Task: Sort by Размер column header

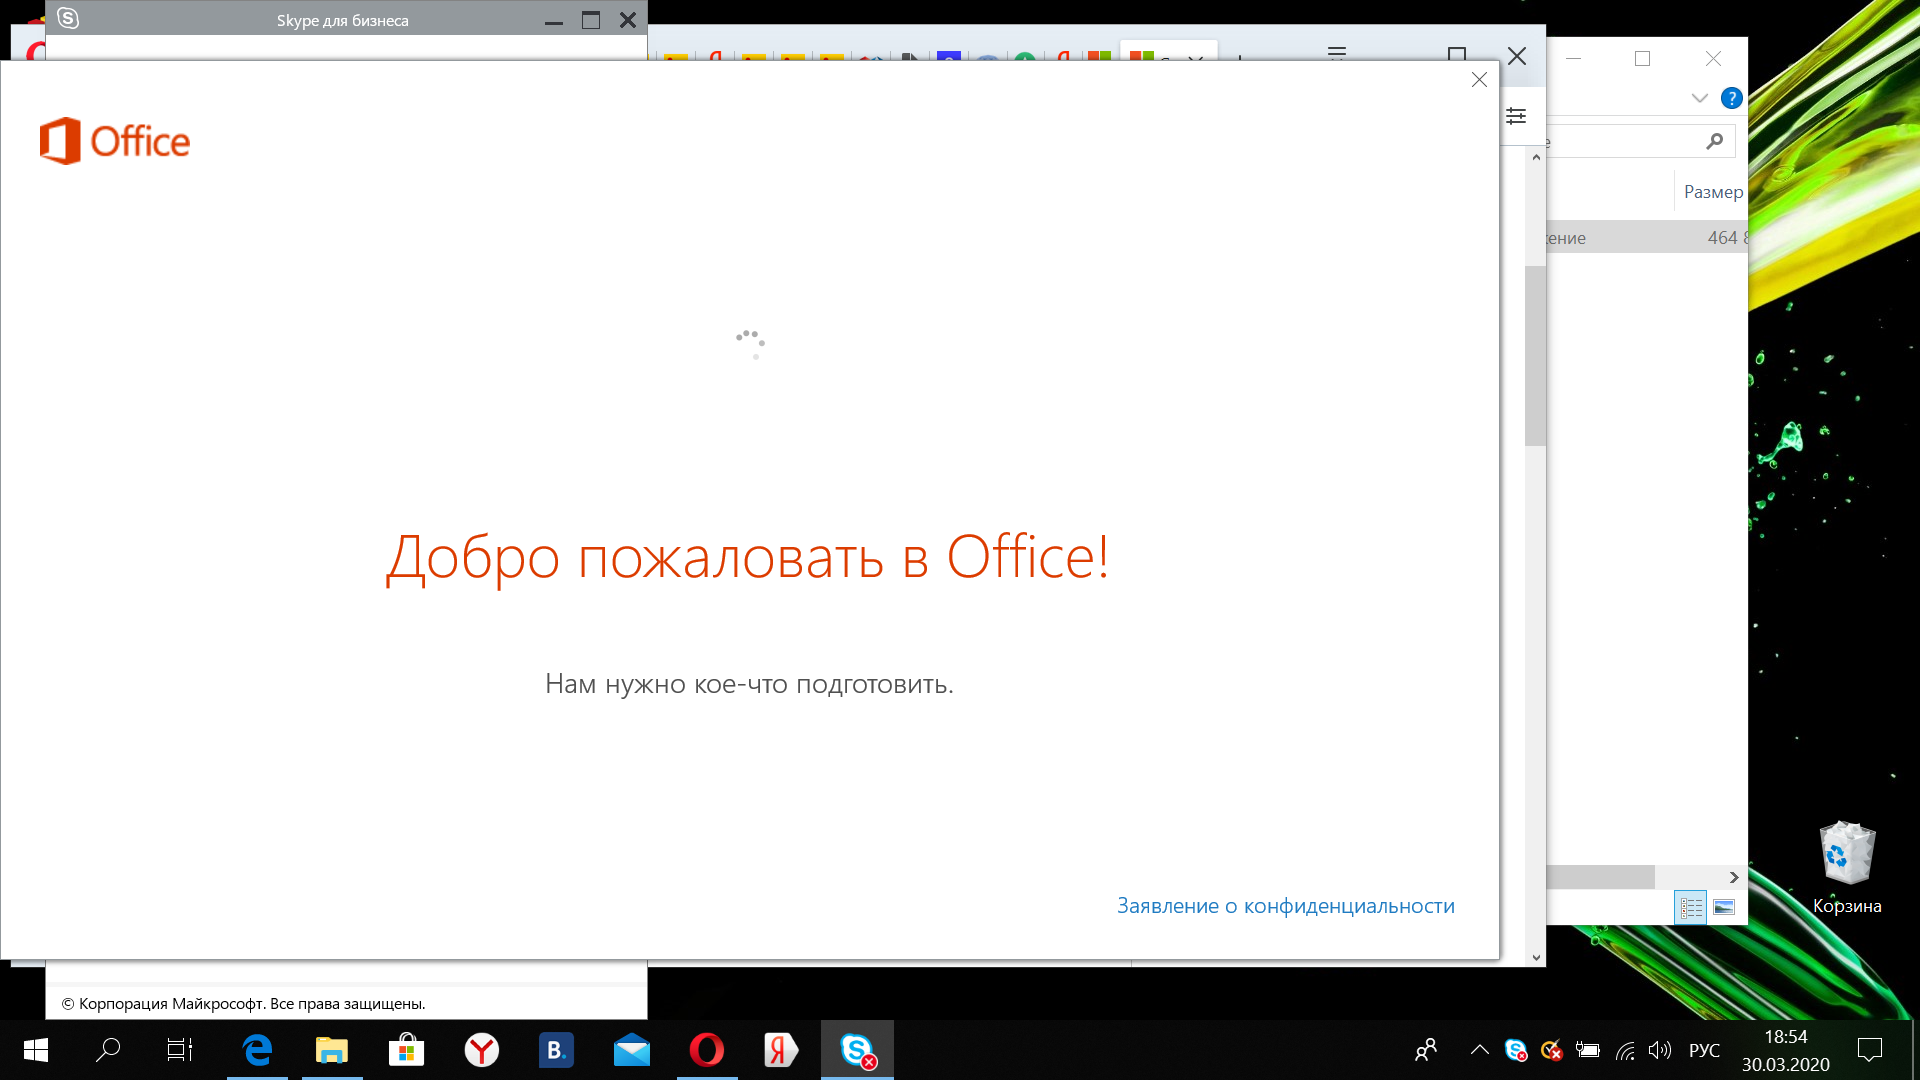Action: [1712, 192]
